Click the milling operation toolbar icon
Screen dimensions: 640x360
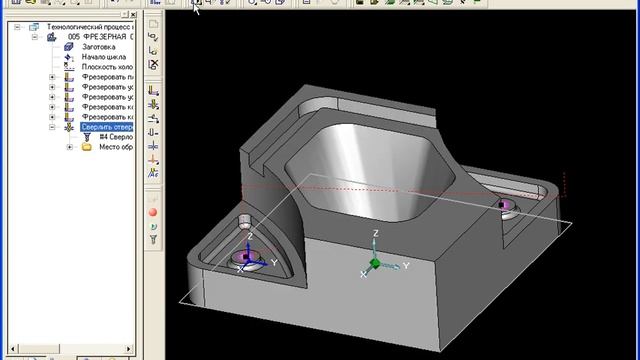pos(153,91)
